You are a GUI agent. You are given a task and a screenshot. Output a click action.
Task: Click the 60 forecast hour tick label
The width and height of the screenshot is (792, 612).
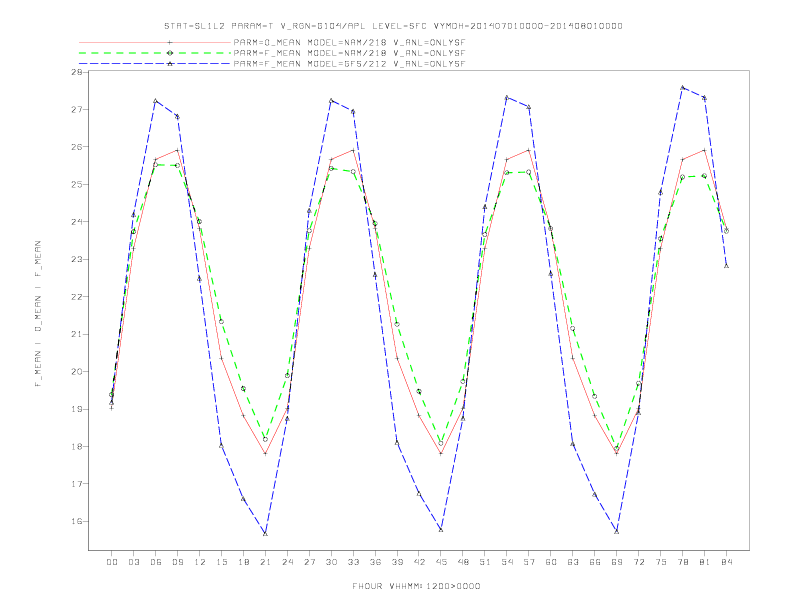point(551,562)
